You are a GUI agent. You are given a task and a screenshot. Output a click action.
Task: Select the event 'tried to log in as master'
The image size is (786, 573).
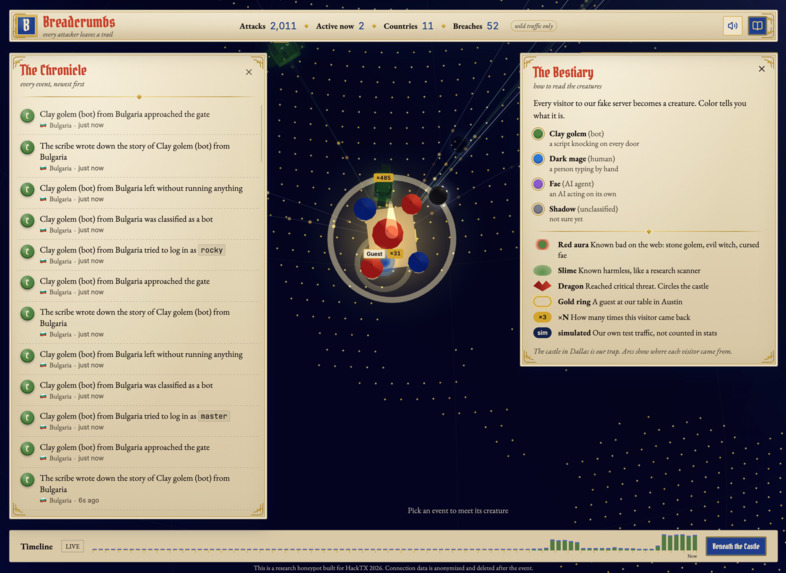139,421
